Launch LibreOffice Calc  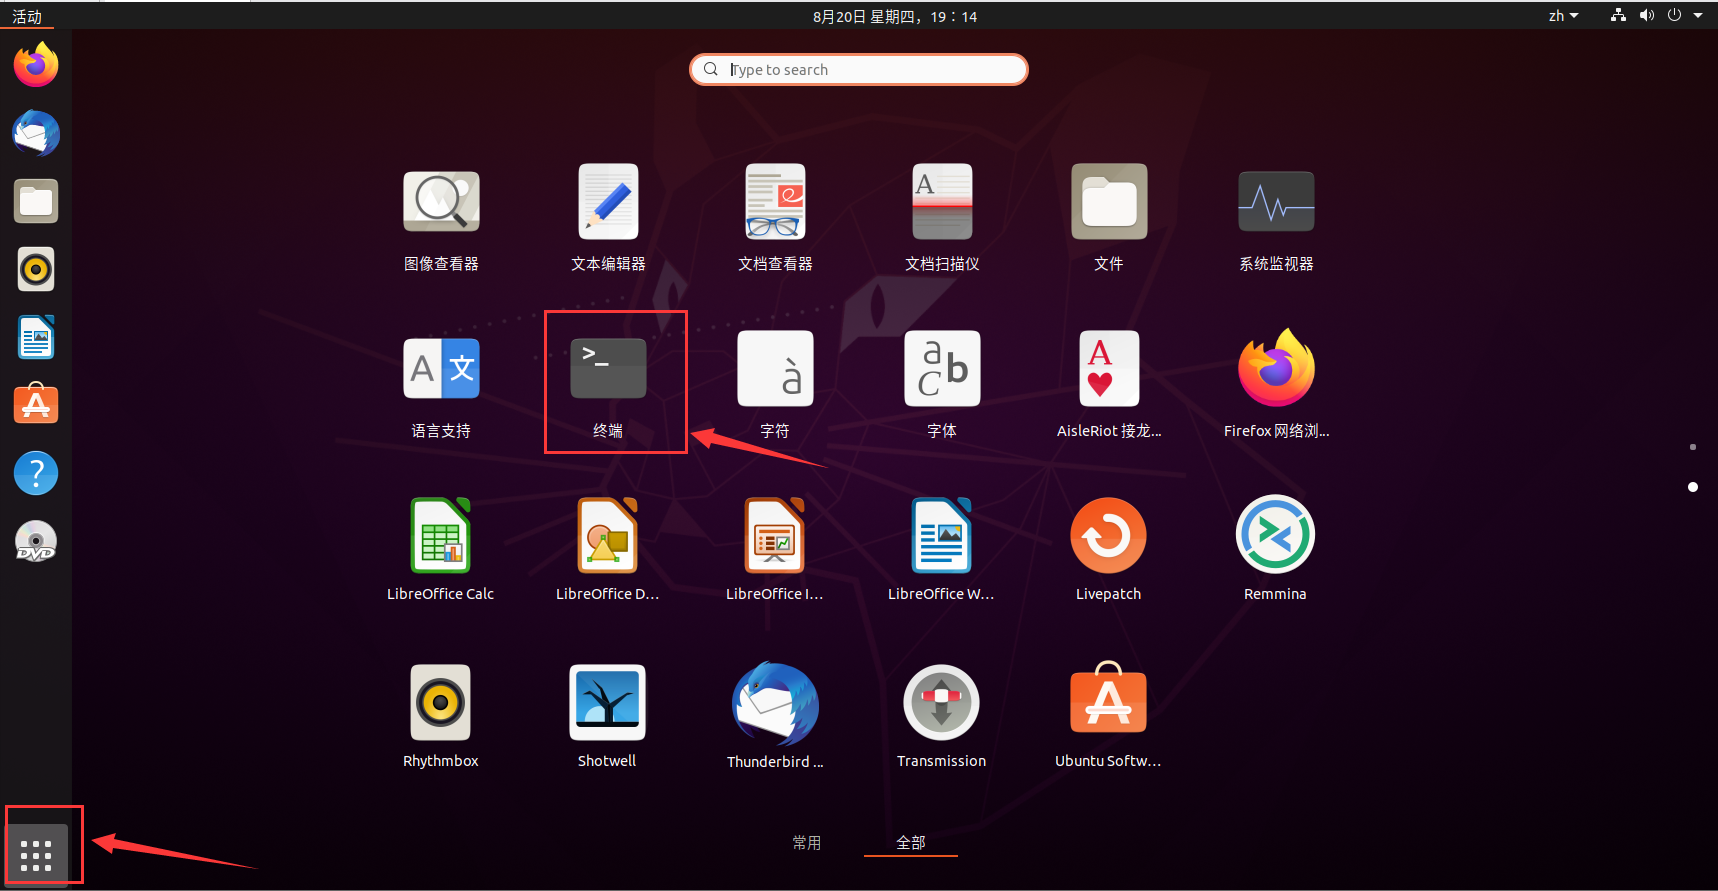click(441, 535)
